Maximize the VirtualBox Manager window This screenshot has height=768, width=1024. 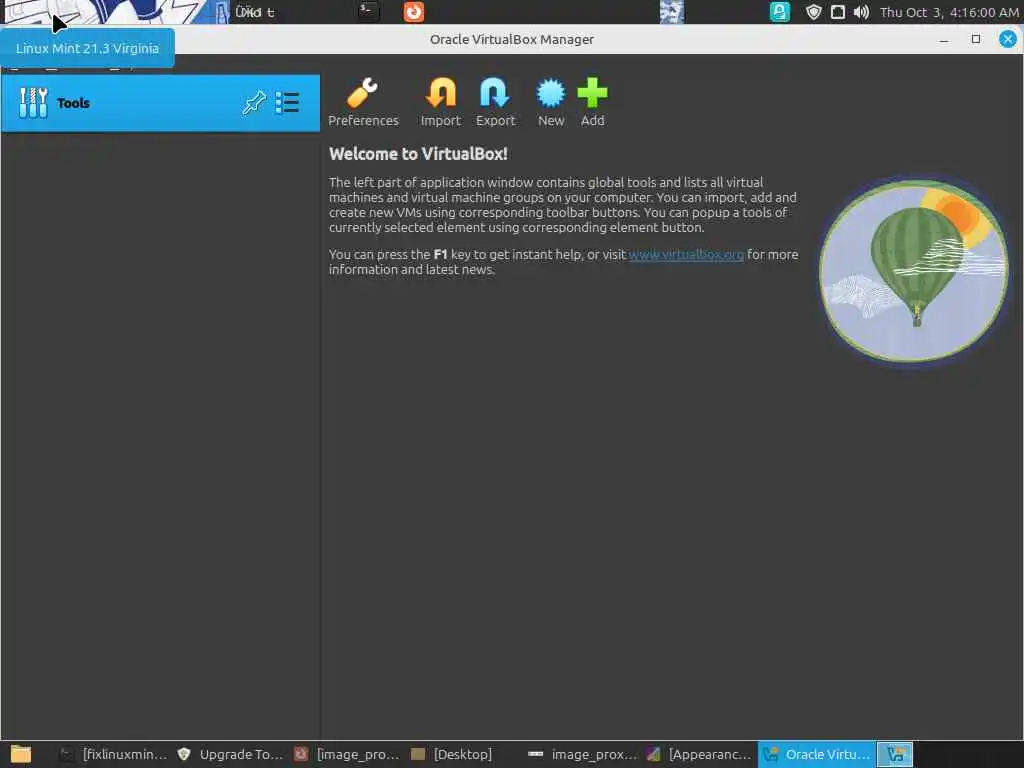click(x=976, y=39)
